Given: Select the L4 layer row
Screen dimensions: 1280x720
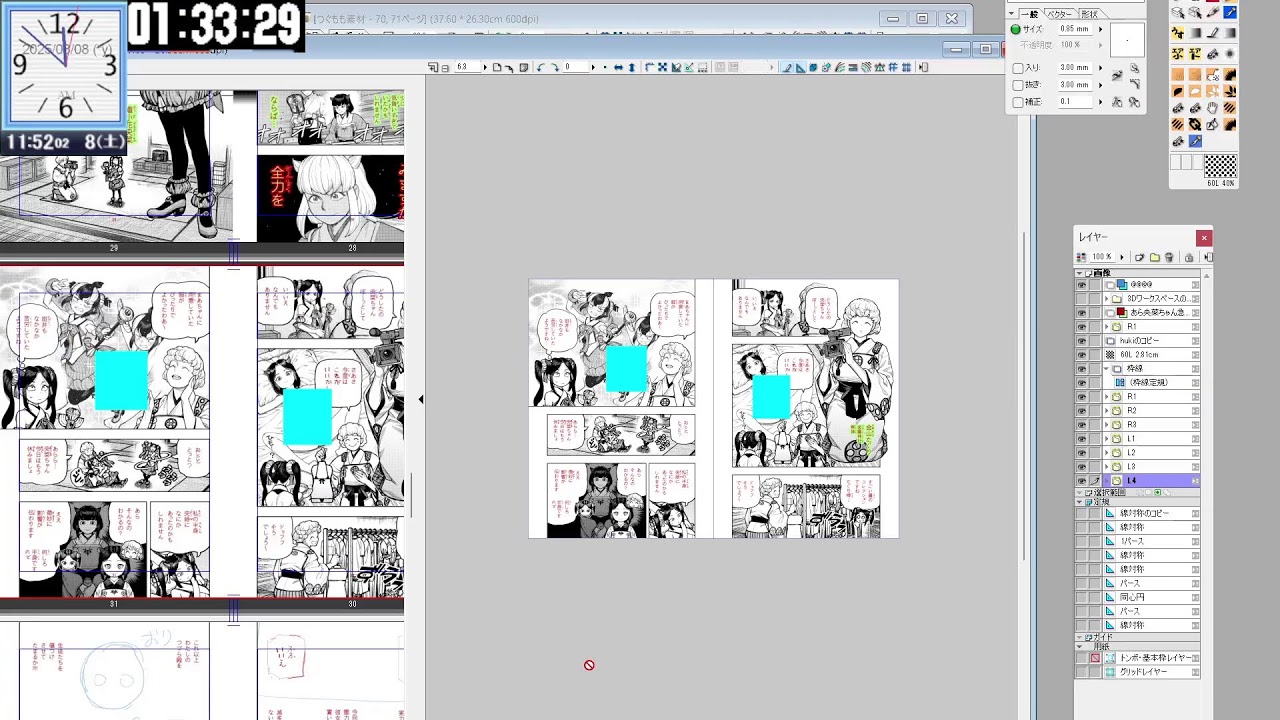Looking at the screenshot, I should [x=1150, y=481].
